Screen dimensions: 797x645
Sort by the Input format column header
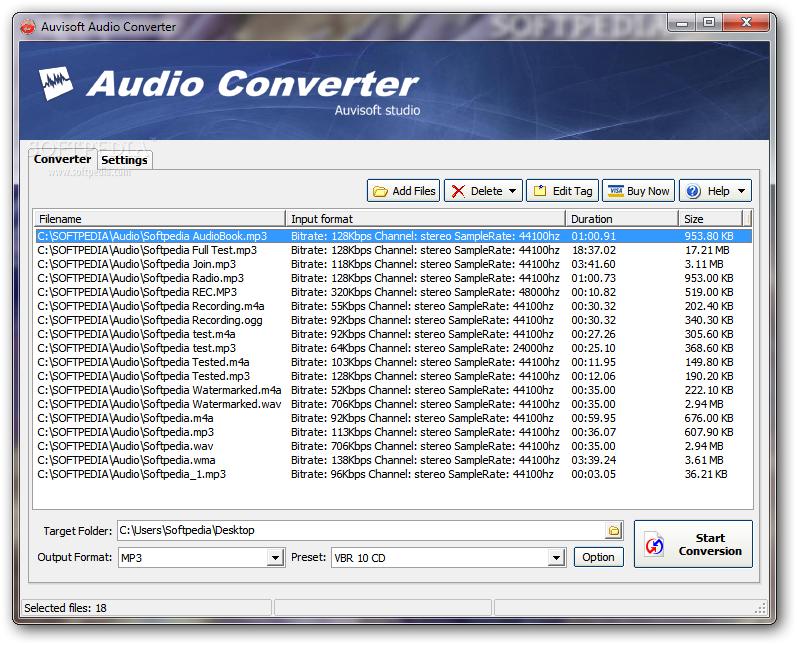point(426,219)
